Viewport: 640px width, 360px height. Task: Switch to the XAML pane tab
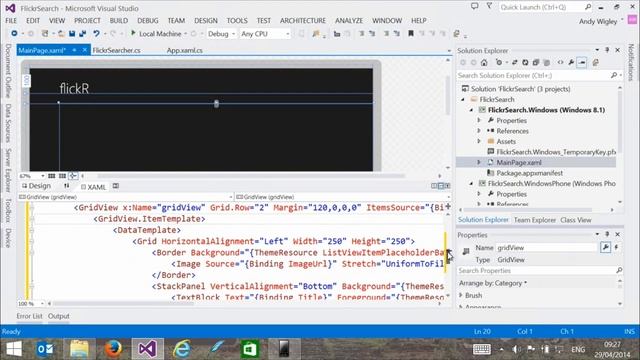[93, 187]
